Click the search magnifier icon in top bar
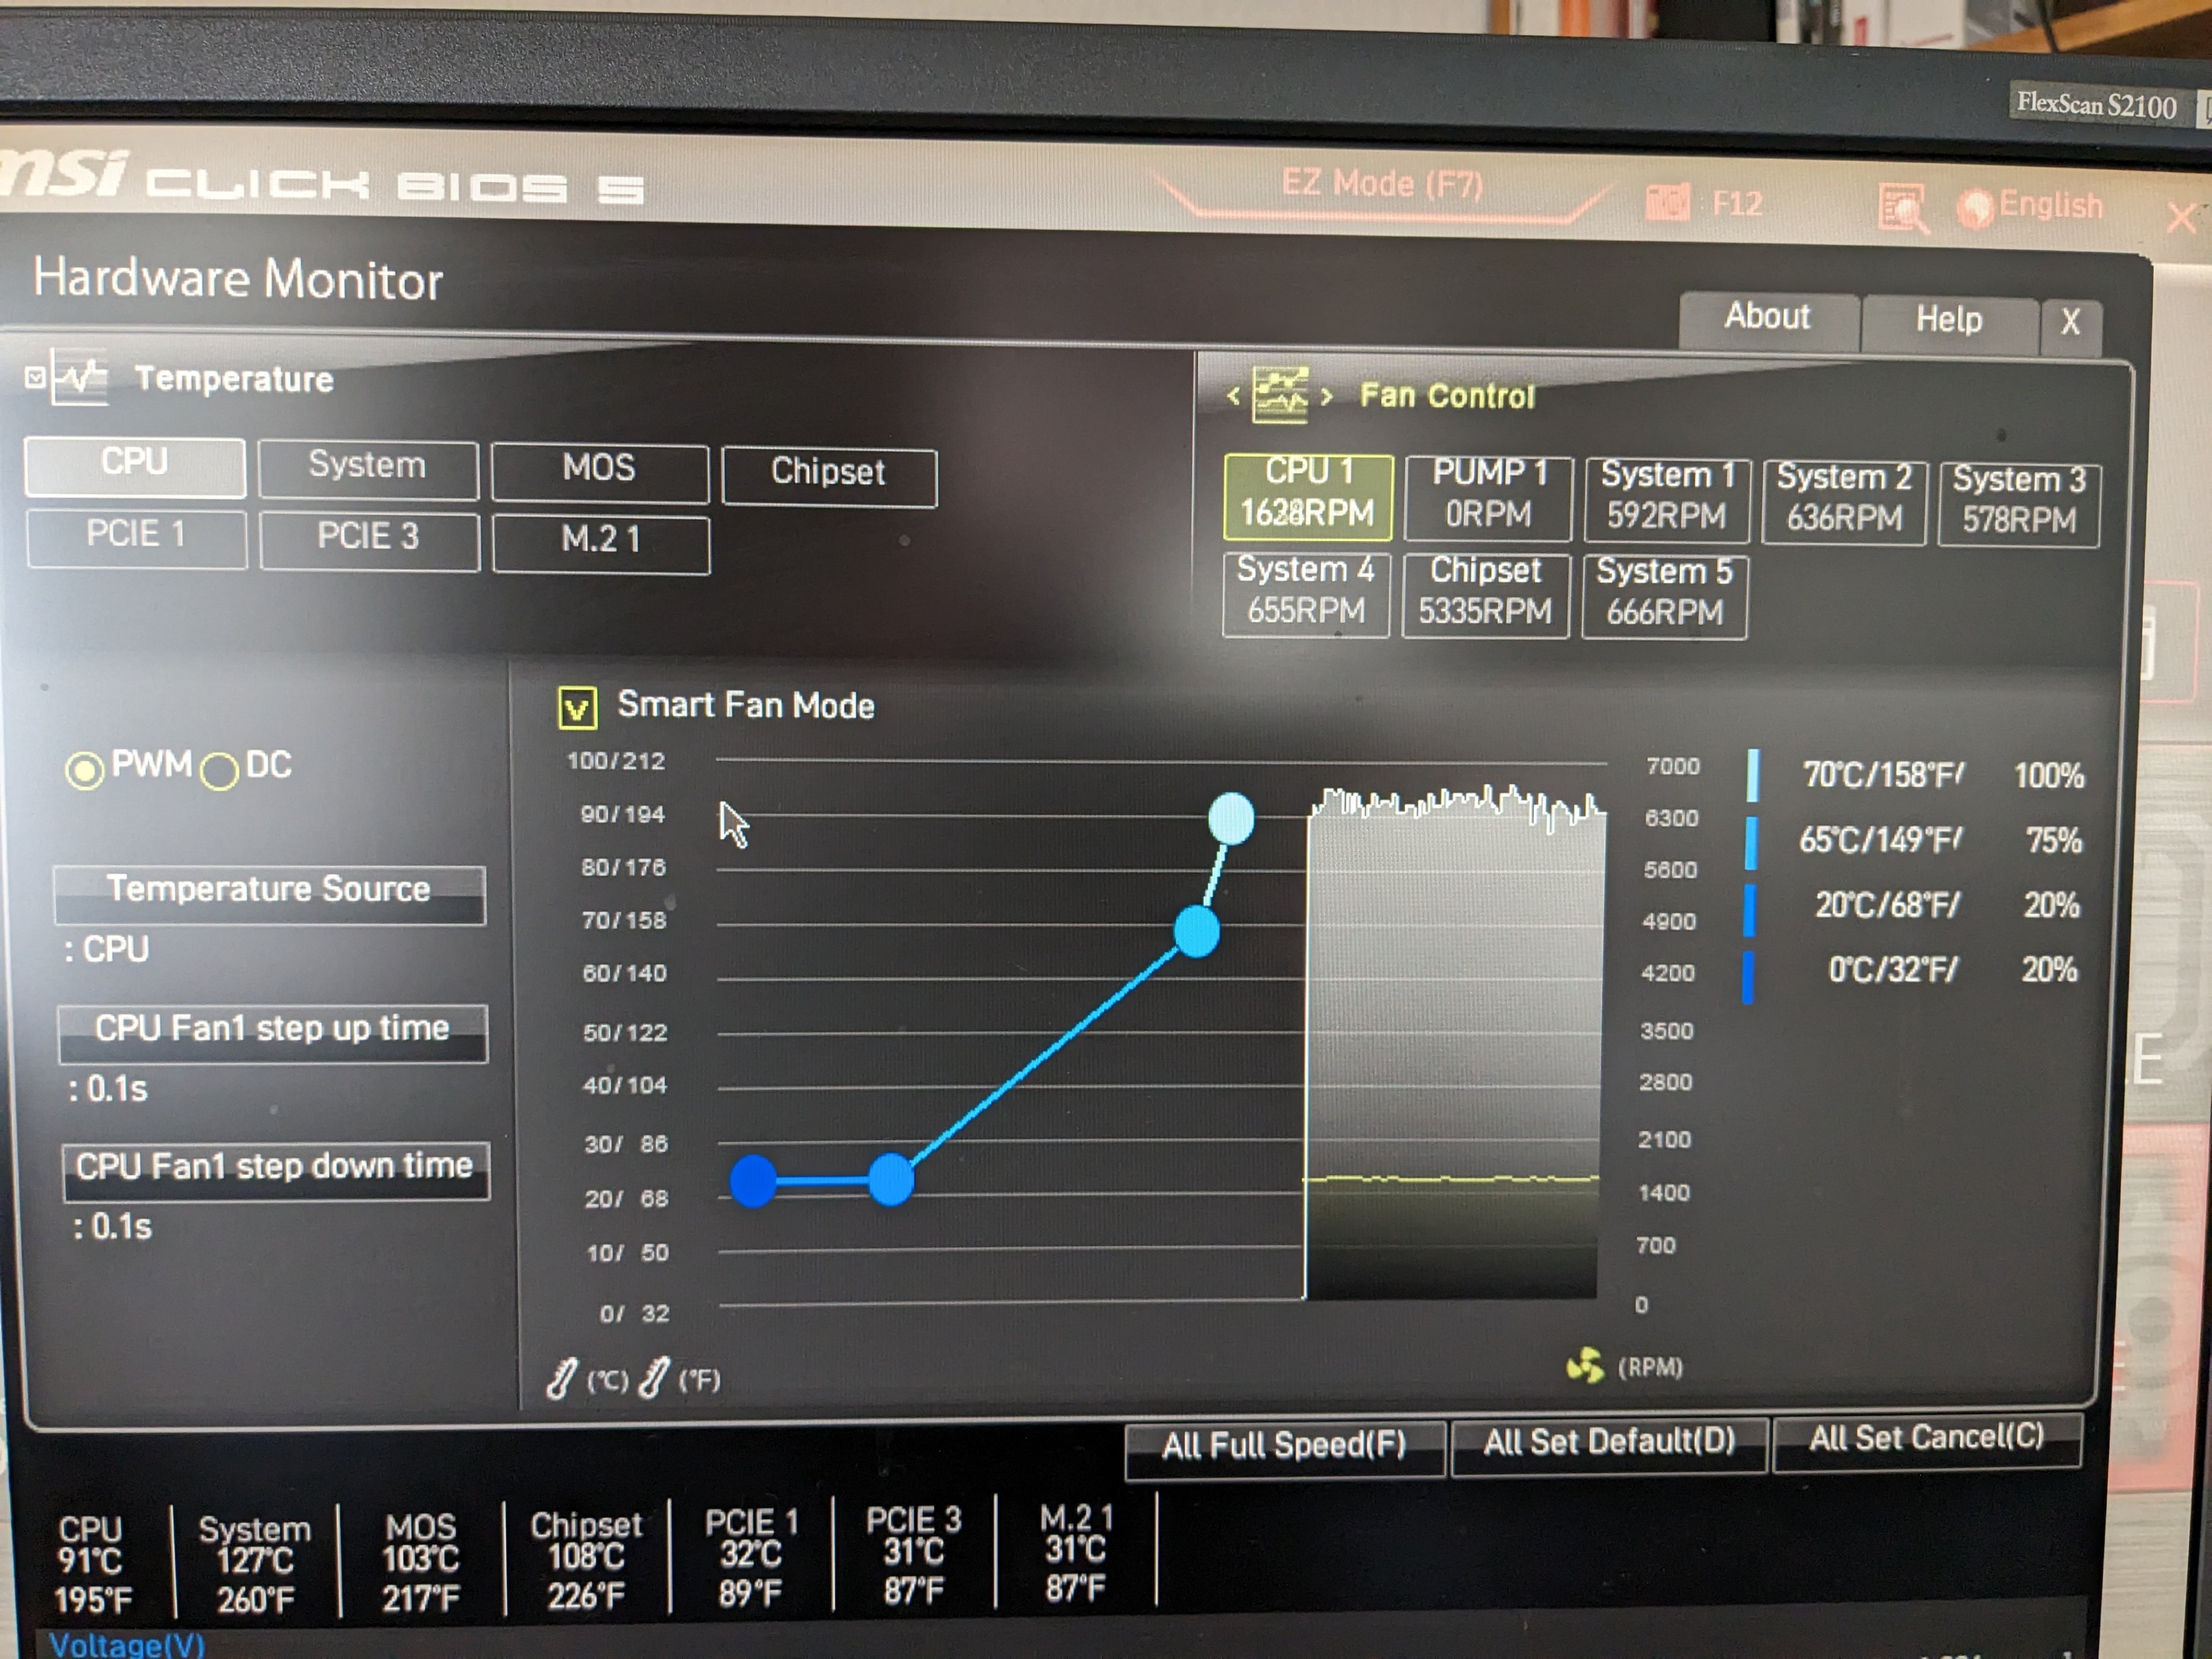The image size is (2212, 1659). [x=1901, y=209]
